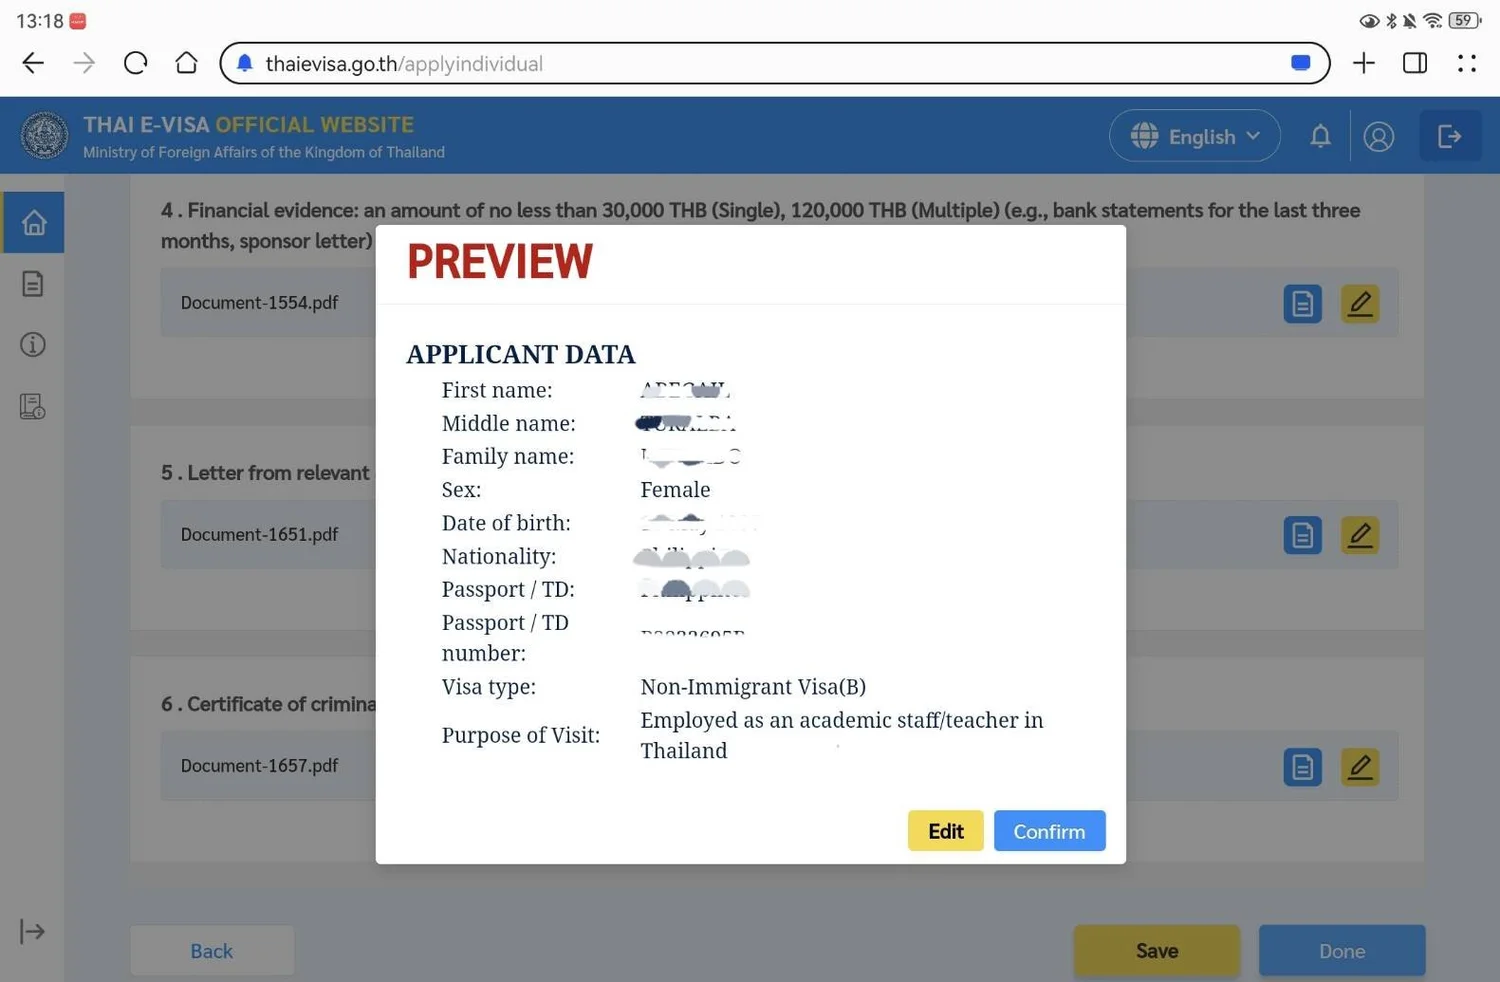Click the Document-1651.pdf file name
Image resolution: width=1500 pixels, height=982 pixels.
pos(259,535)
